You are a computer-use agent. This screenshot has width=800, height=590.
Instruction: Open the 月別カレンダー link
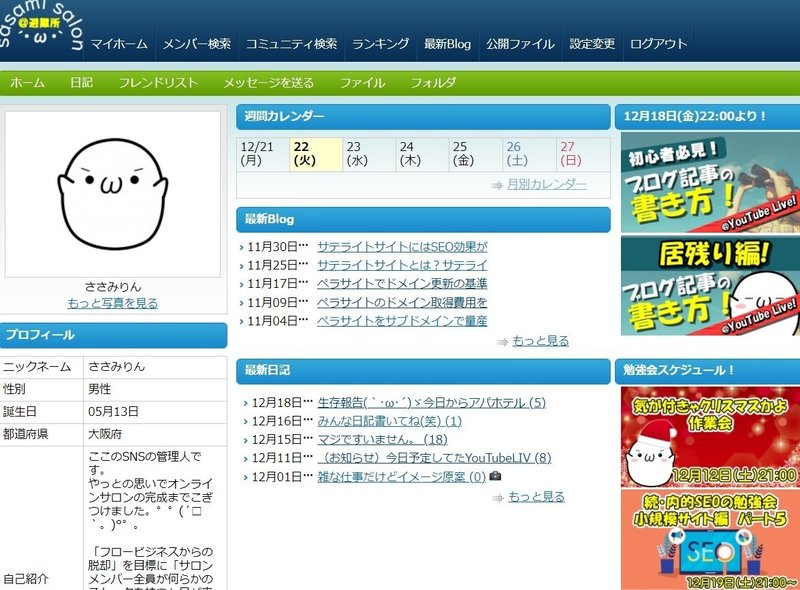[x=546, y=184]
